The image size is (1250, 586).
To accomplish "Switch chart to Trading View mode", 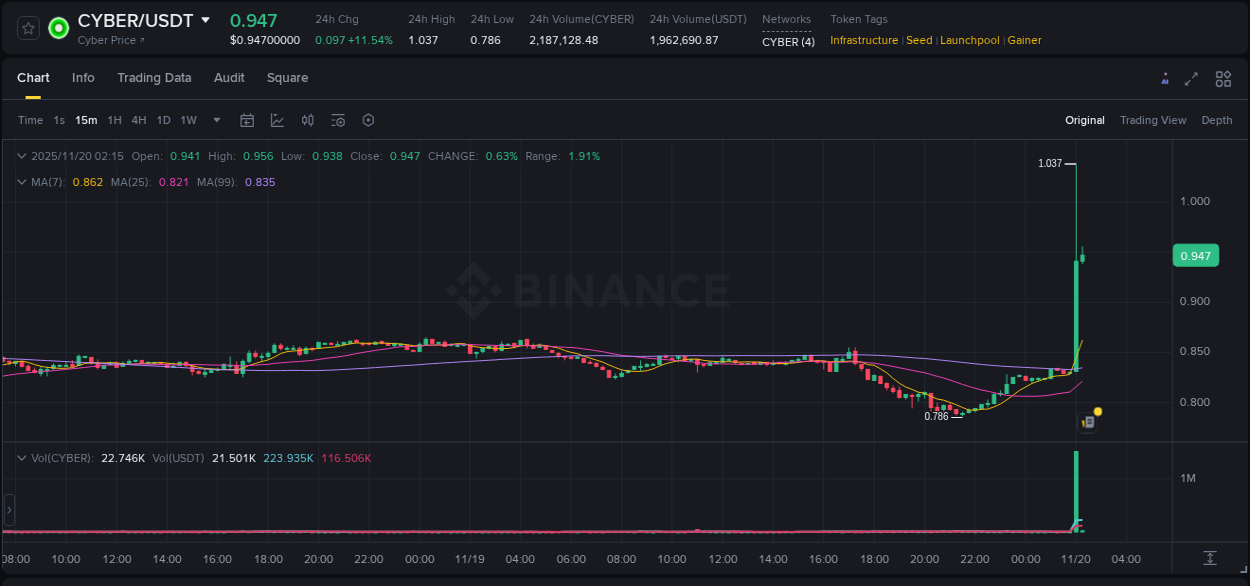I will click(1152, 120).
